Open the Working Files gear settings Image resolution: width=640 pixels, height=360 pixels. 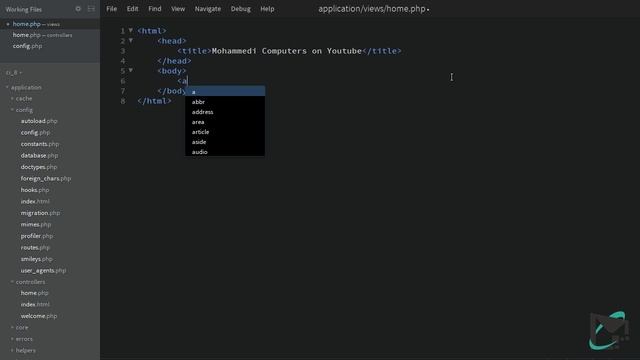pos(78,9)
